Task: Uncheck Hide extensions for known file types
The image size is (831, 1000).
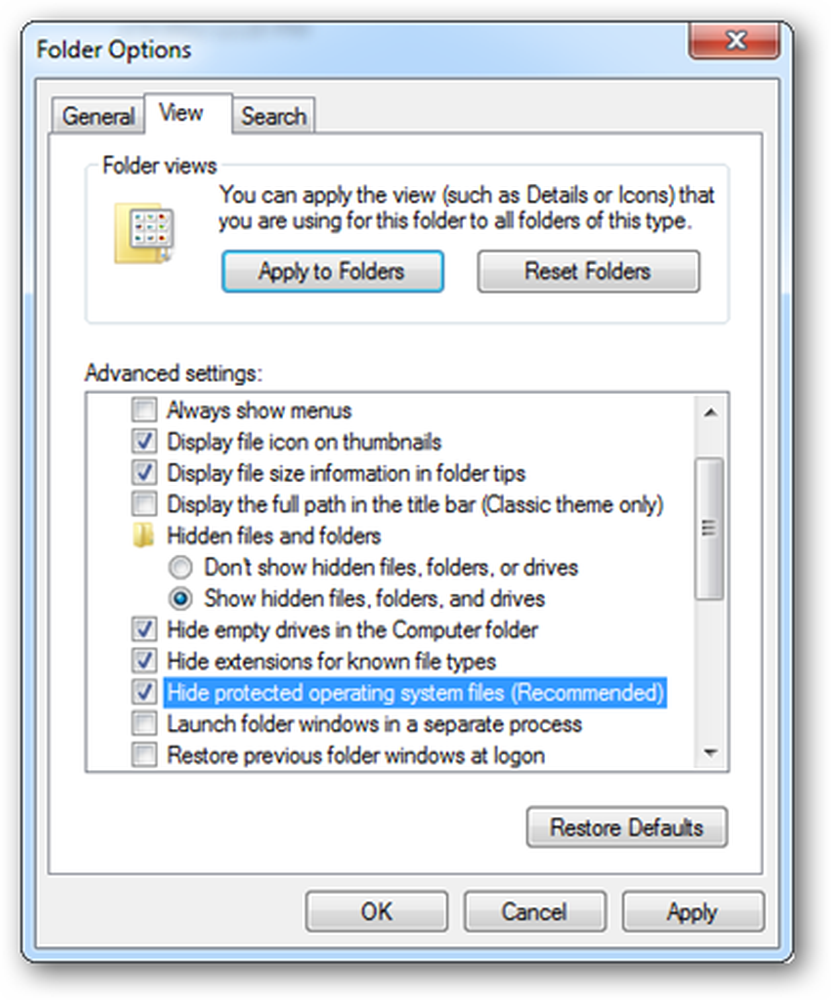Action: click(x=144, y=661)
